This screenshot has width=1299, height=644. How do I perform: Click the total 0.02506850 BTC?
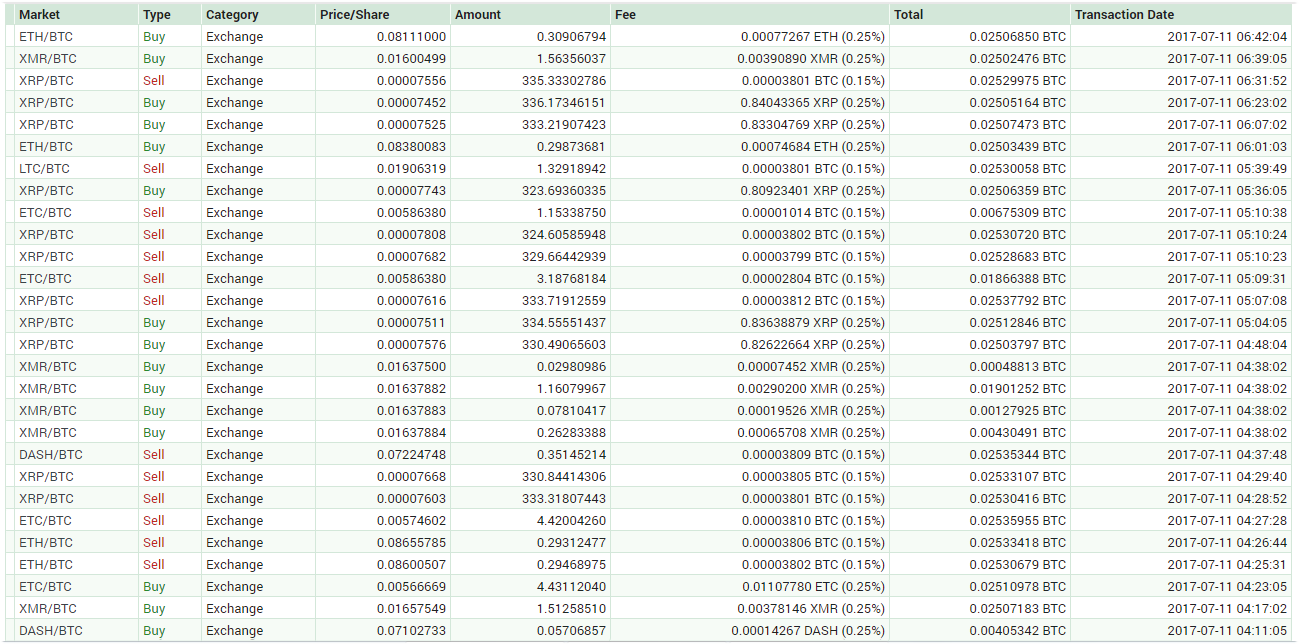[x=1017, y=37]
